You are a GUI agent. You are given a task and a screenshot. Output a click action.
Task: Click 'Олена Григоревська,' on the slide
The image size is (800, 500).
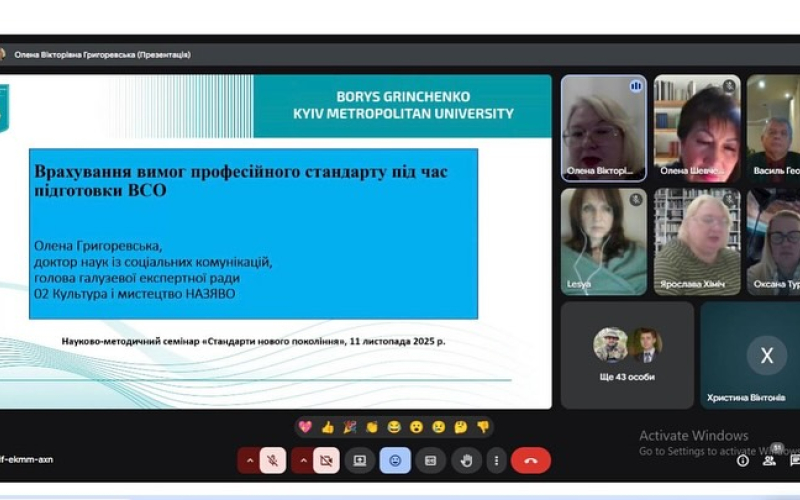98,246
